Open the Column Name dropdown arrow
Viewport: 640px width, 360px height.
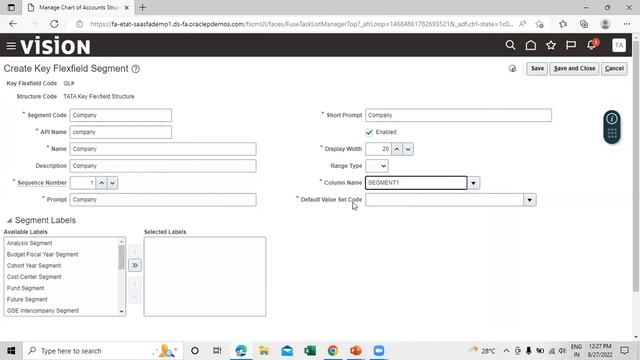(x=473, y=183)
